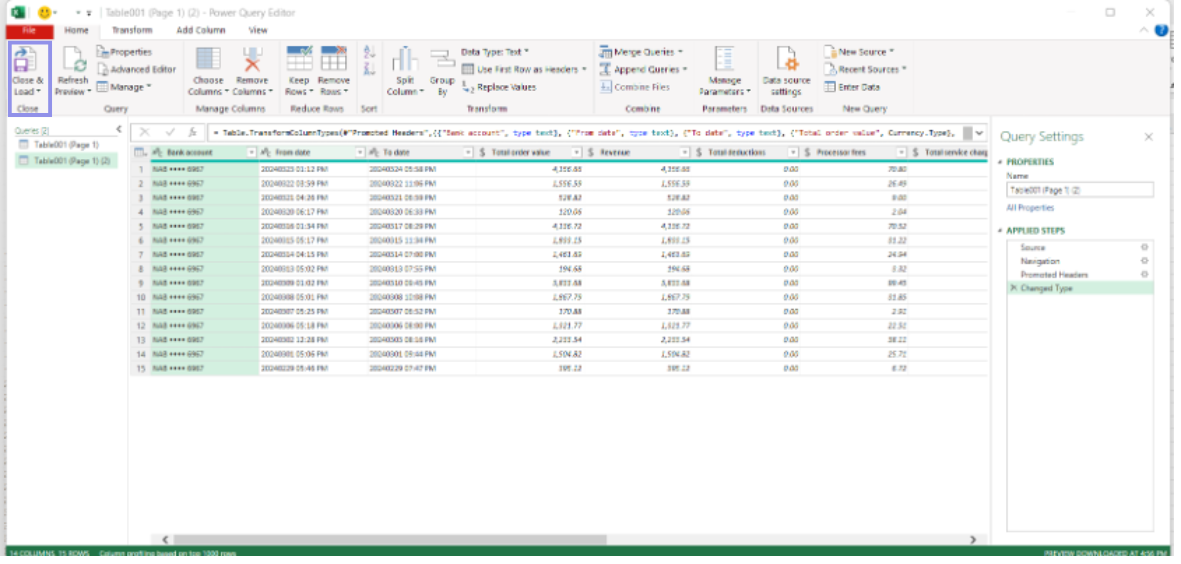Image resolution: width=1181 pixels, height=564 pixels.
Task: Click the horizontal scrollbar under the grid
Action: pyautogui.click(x=391, y=540)
